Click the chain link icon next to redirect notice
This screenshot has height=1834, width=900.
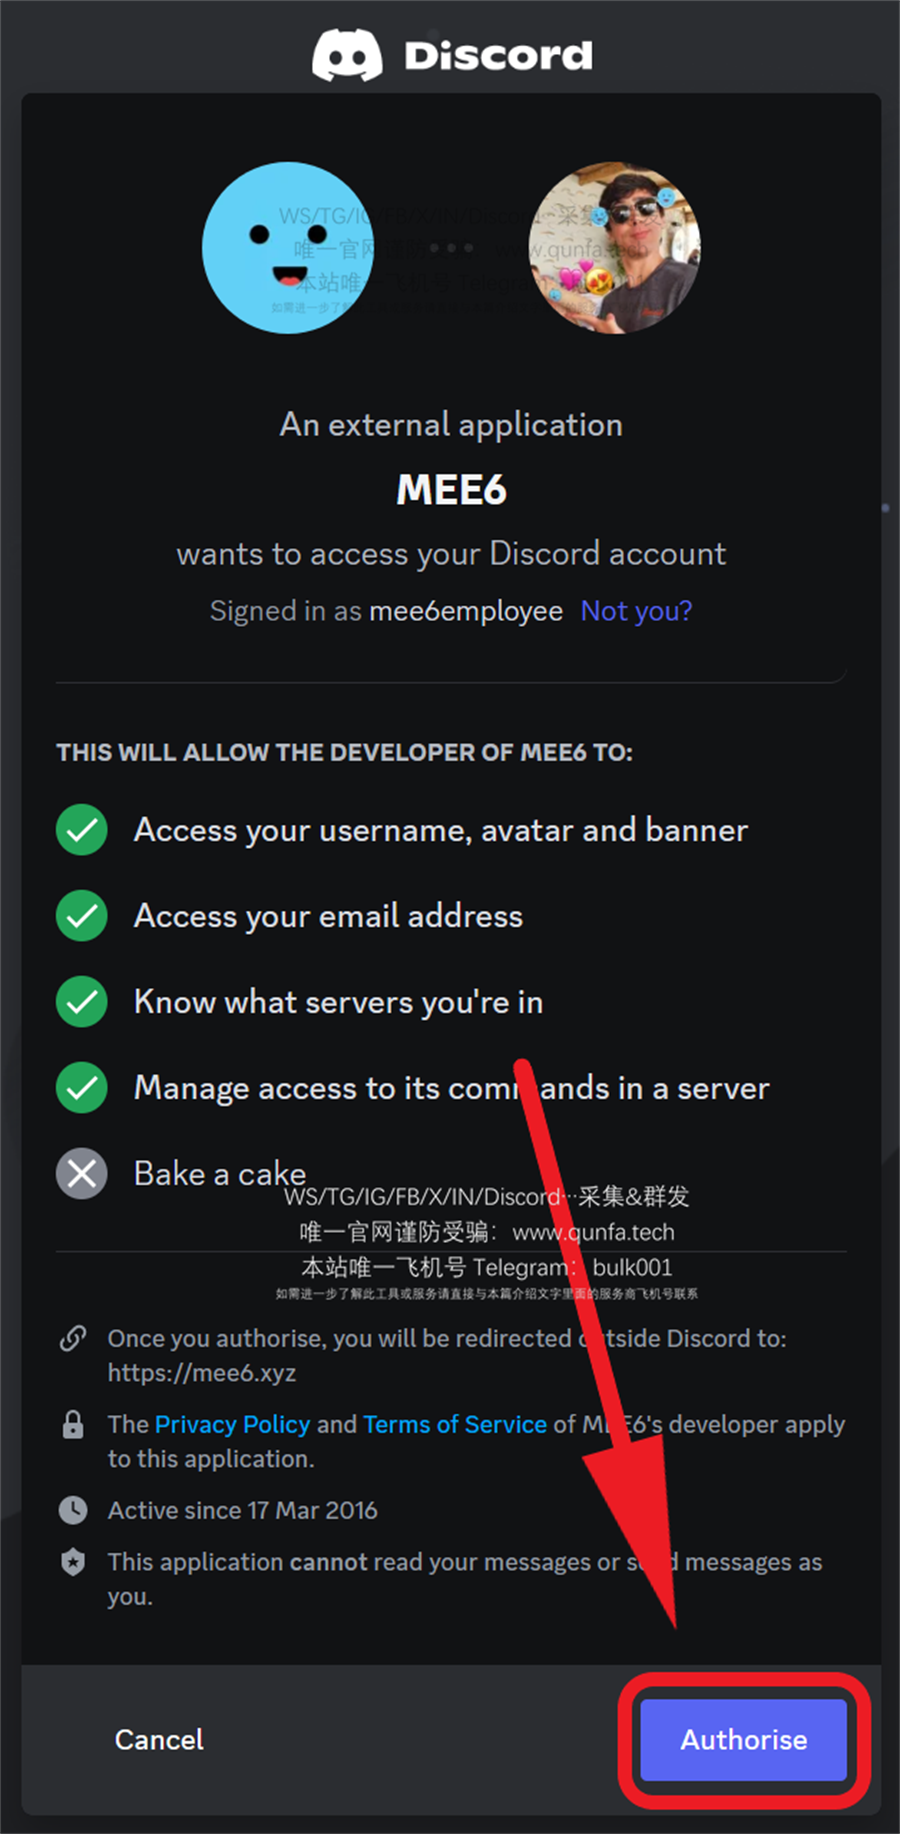pos(73,1338)
